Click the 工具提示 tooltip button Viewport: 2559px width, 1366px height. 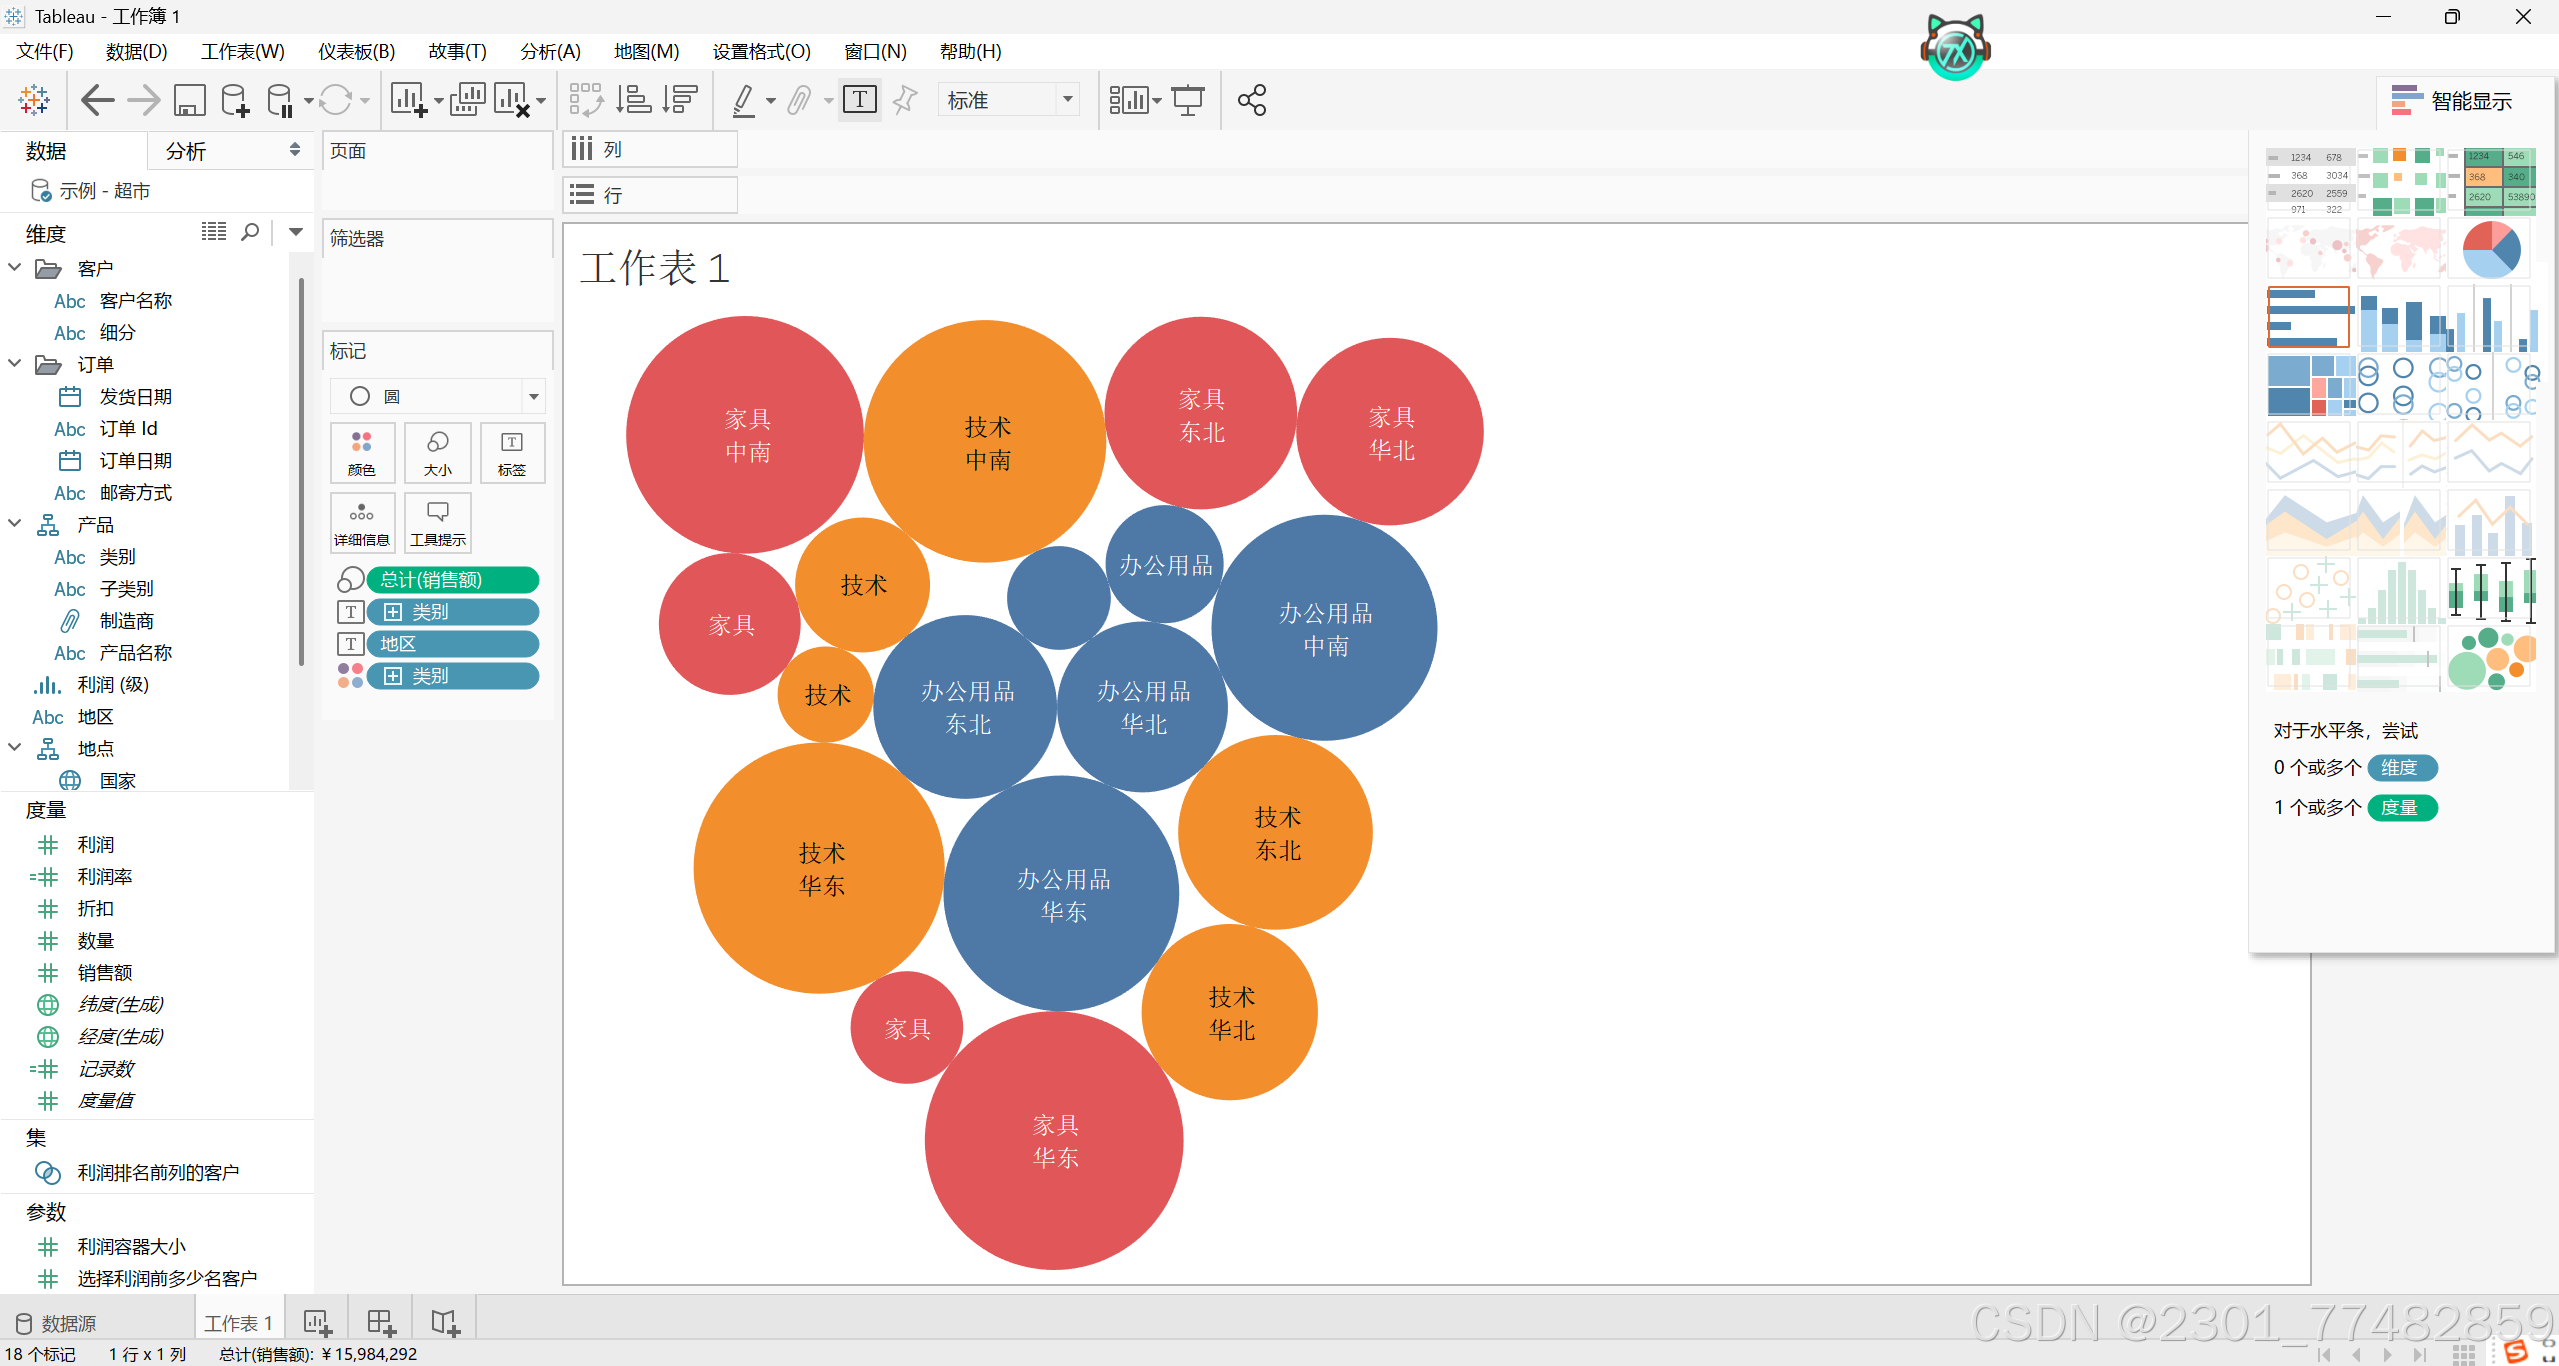(x=438, y=523)
